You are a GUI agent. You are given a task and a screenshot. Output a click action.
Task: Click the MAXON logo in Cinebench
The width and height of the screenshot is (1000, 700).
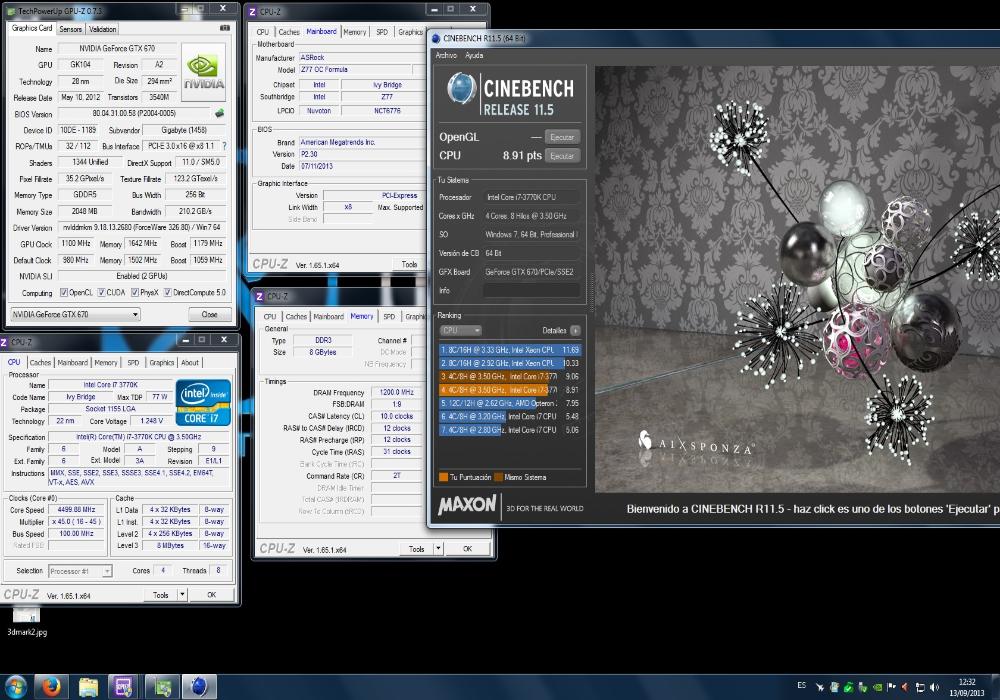[x=467, y=505]
